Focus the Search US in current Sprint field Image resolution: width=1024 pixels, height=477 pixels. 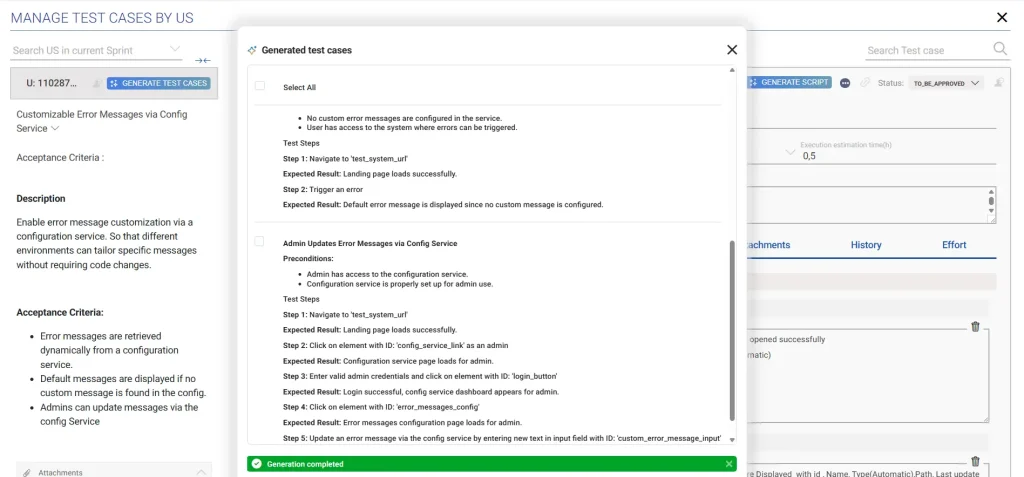88,50
